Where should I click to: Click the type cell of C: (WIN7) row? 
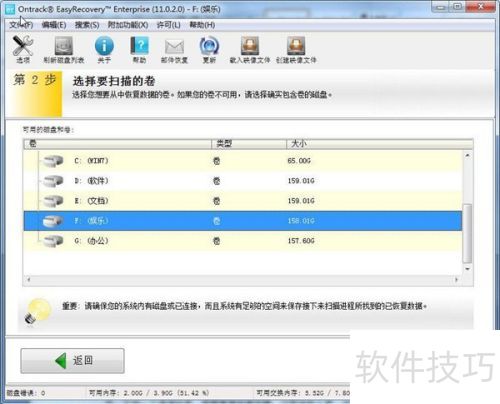click(x=217, y=161)
